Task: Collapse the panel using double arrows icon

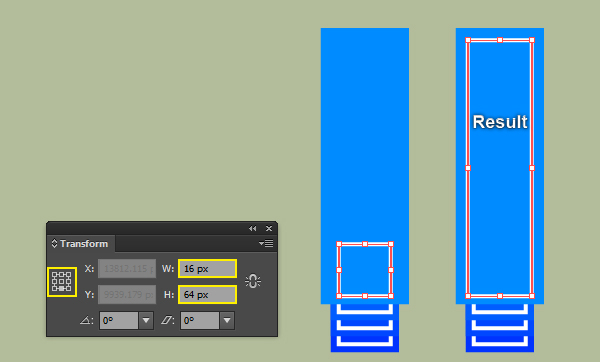Action: [253, 228]
